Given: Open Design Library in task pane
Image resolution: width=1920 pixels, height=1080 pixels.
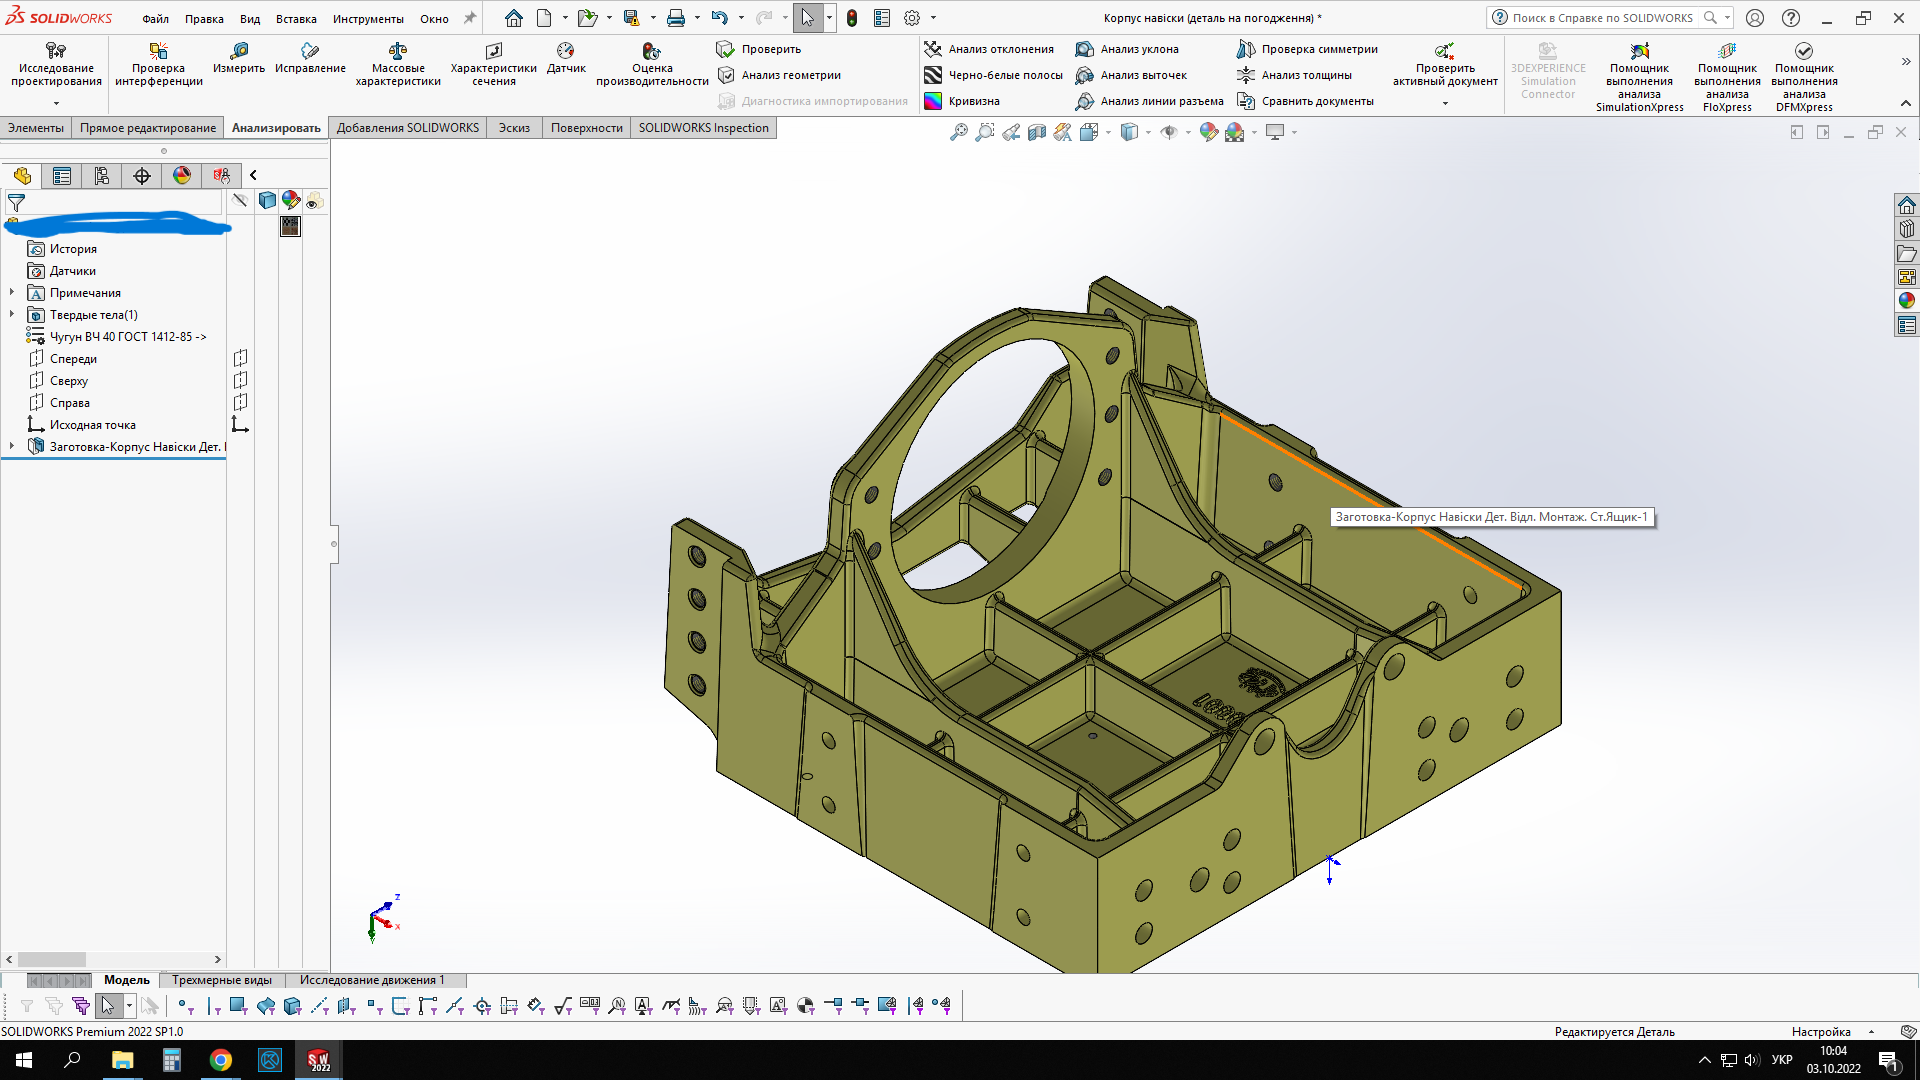Looking at the screenshot, I should pyautogui.click(x=1907, y=229).
